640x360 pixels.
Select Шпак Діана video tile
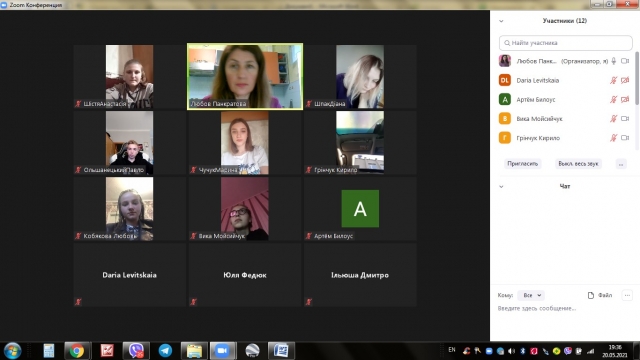[x=360, y=76]
